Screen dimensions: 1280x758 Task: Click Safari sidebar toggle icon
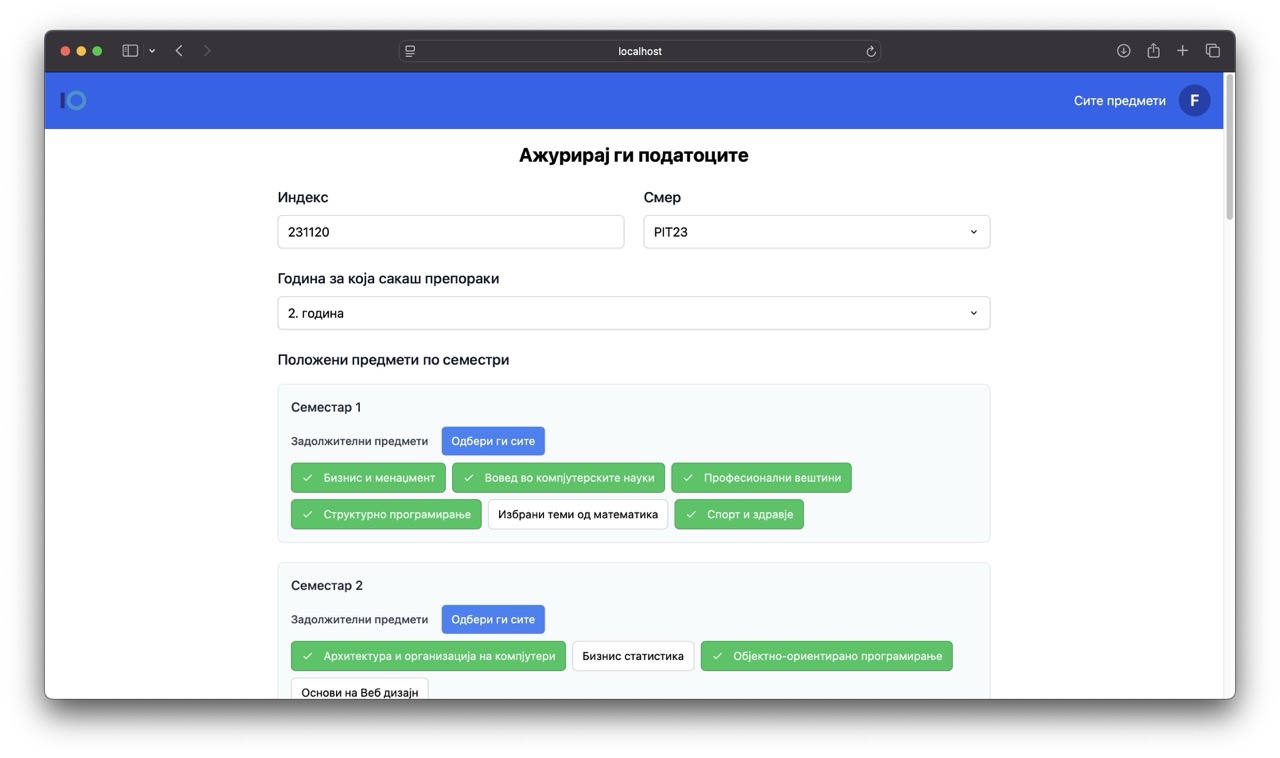click(x=130, y=51)
